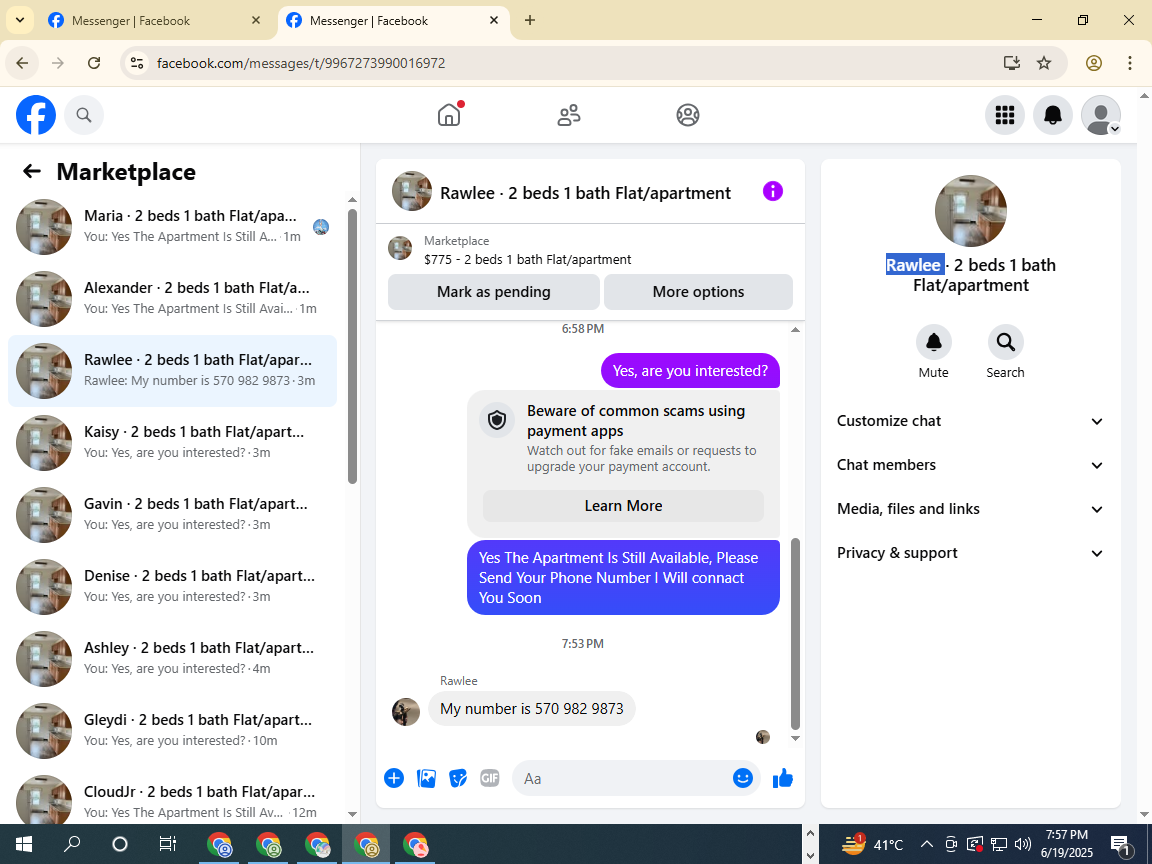Viewport: 1152px width, 864px height.
Task: Click the Mark as pending button
Action: [494, 292]
